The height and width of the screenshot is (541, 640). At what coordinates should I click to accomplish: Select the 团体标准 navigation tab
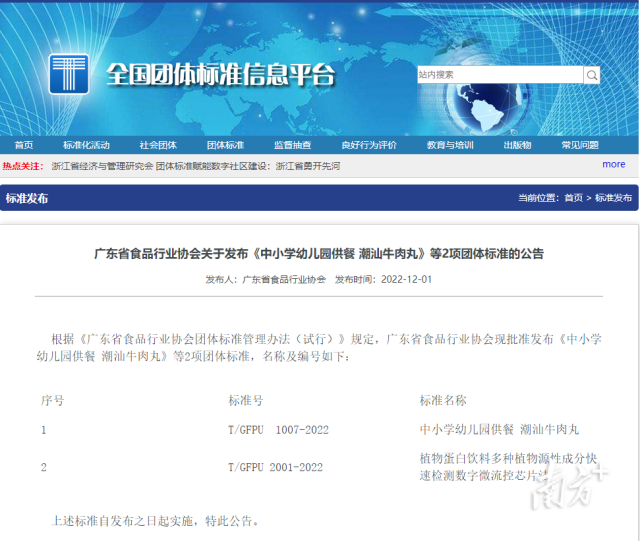click(225, 145)
